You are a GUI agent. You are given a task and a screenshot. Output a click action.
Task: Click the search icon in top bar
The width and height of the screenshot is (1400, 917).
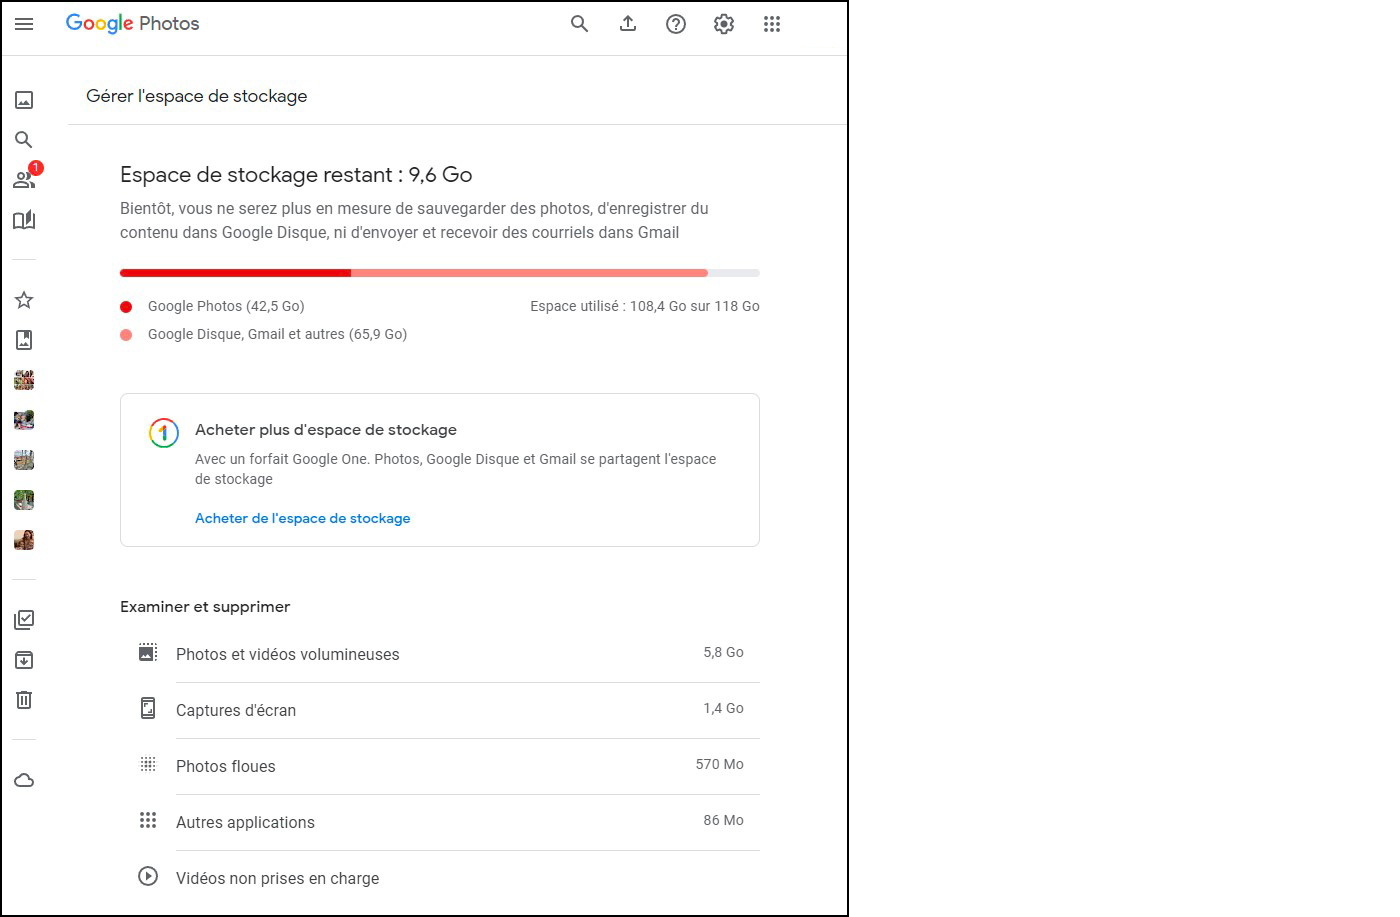coord(579,24)
